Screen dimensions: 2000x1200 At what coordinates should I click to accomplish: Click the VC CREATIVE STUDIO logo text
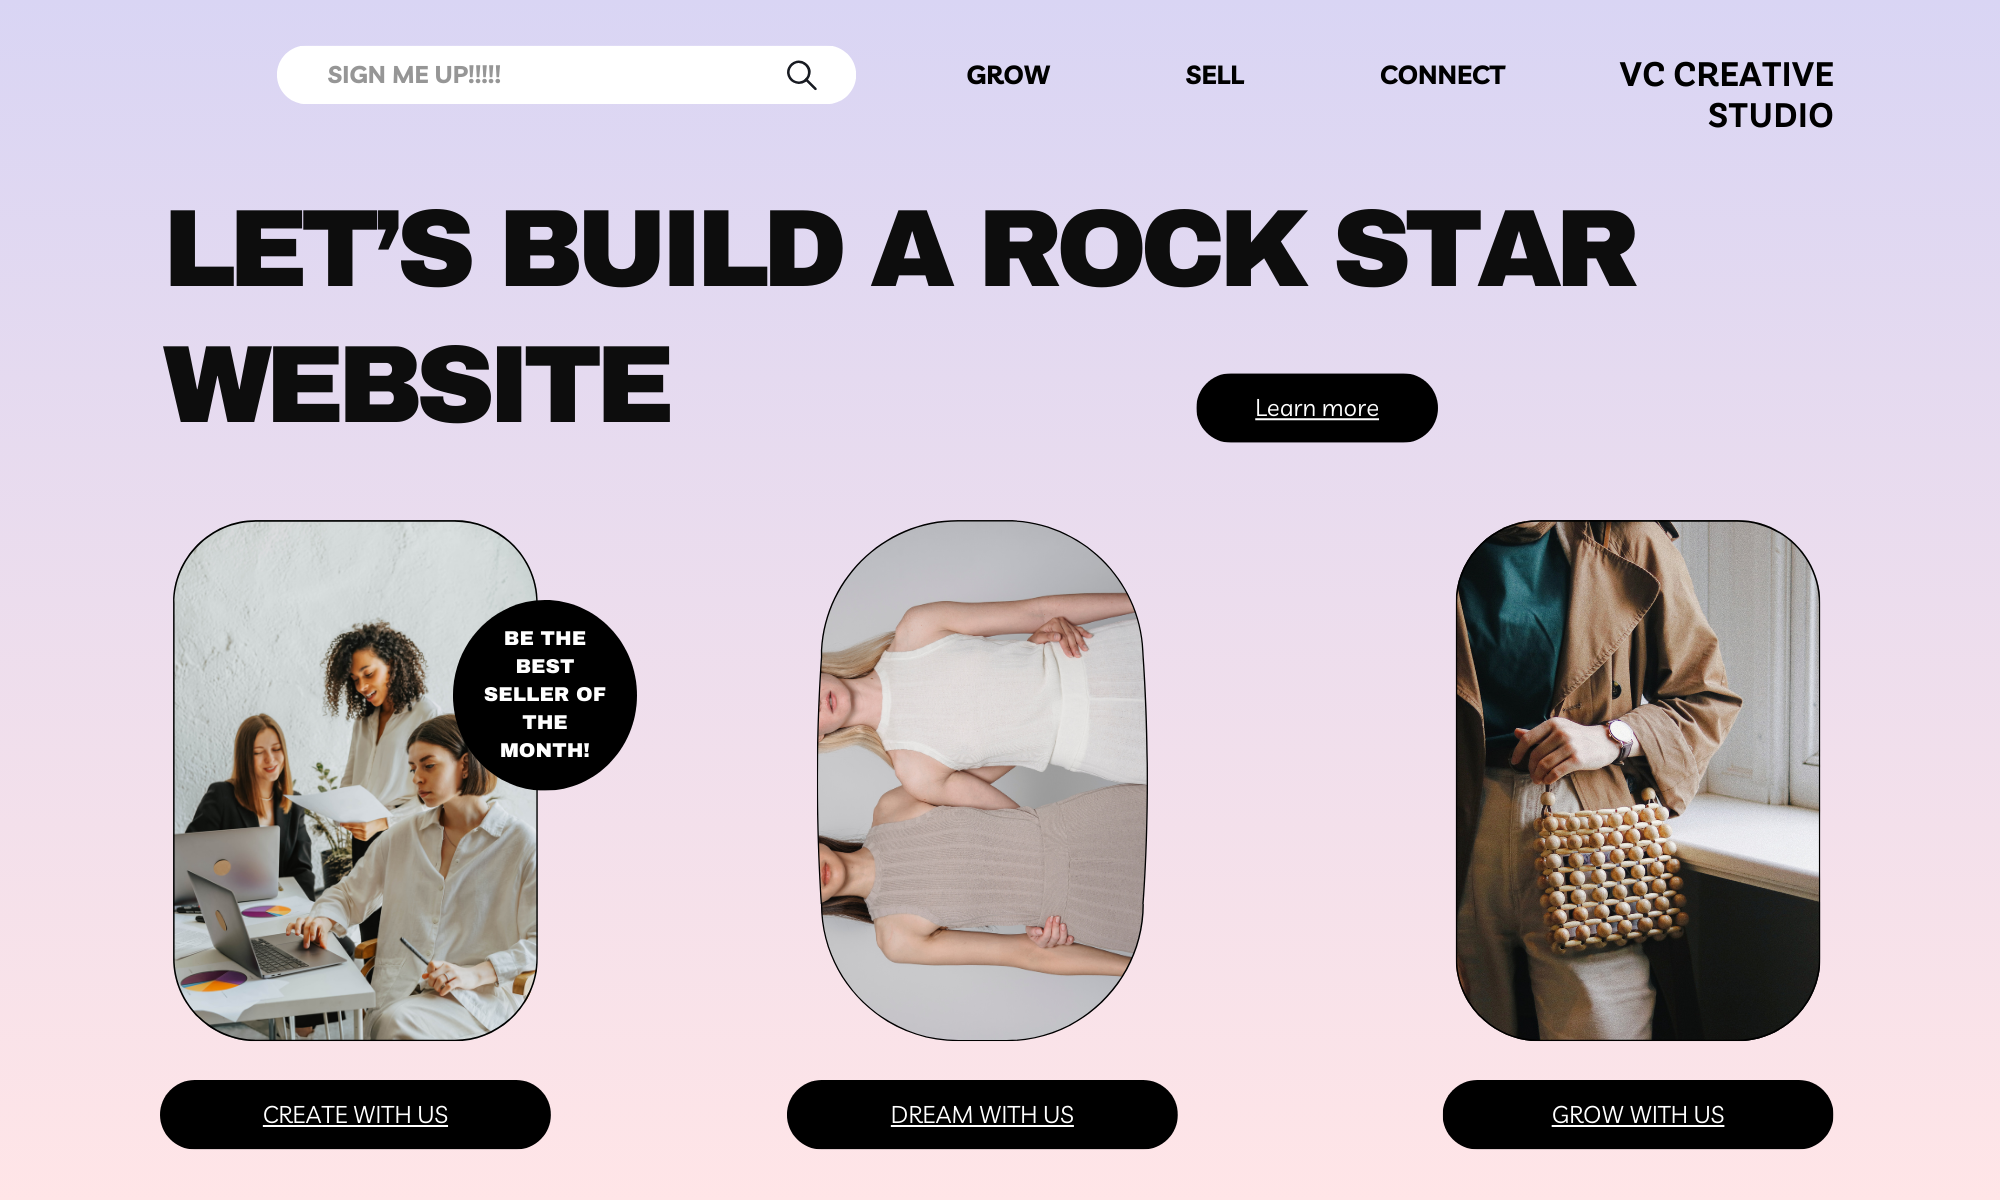coord(1726,95)
